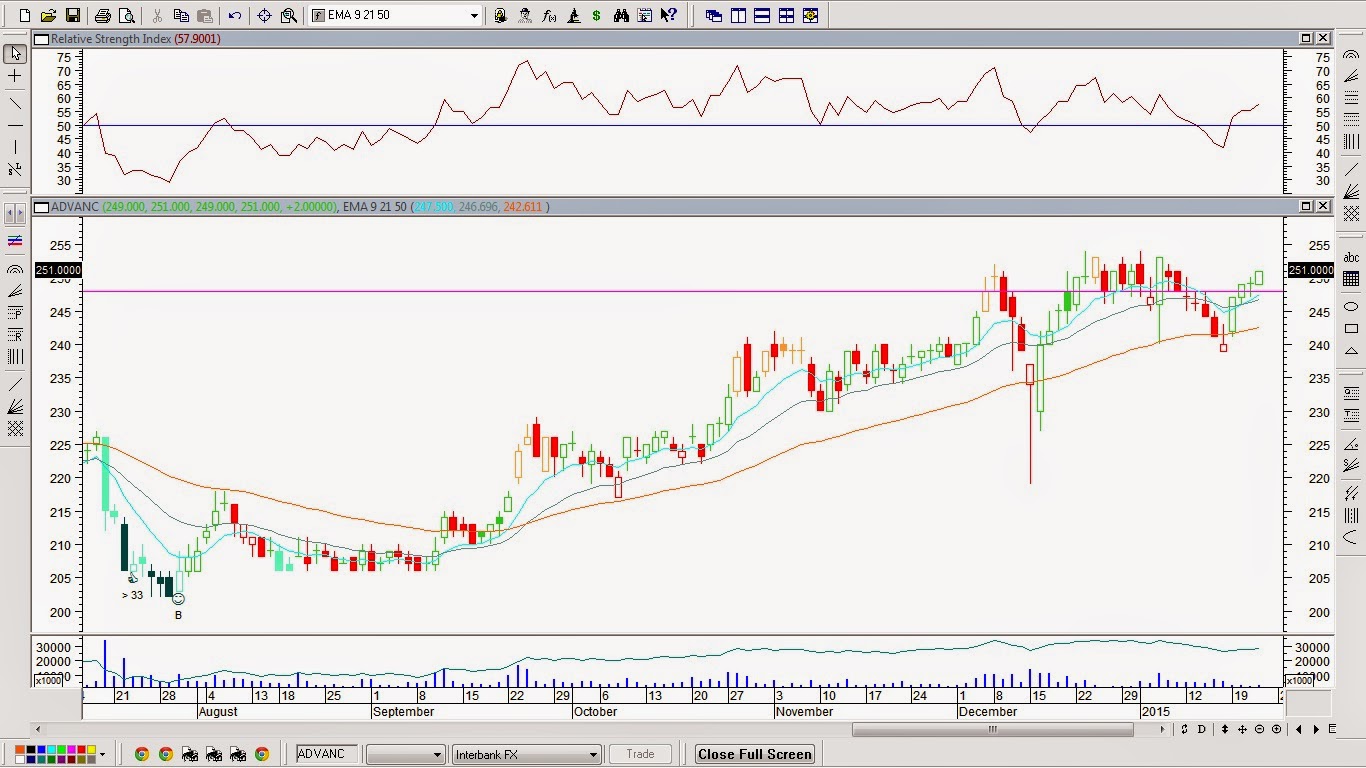Select the trendline drawing tool
Screen dimensions: 1366x768
(x=15, y=102)
